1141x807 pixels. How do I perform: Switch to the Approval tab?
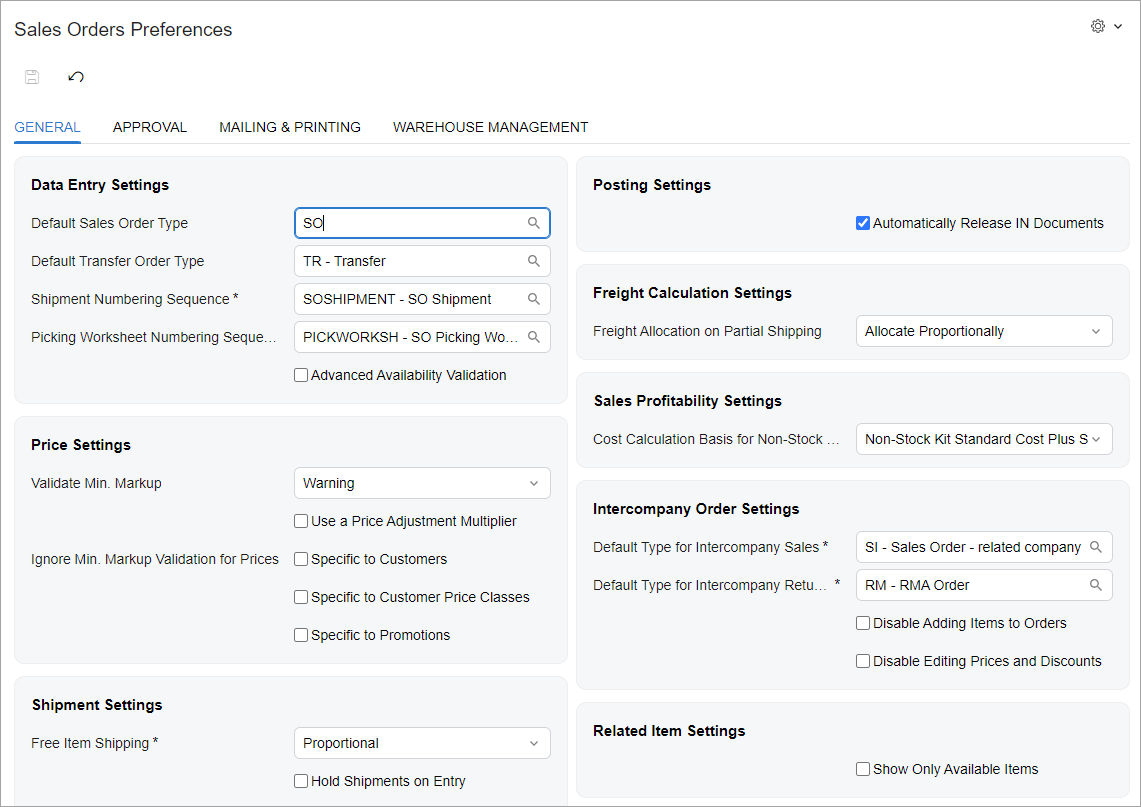point(150,127)
